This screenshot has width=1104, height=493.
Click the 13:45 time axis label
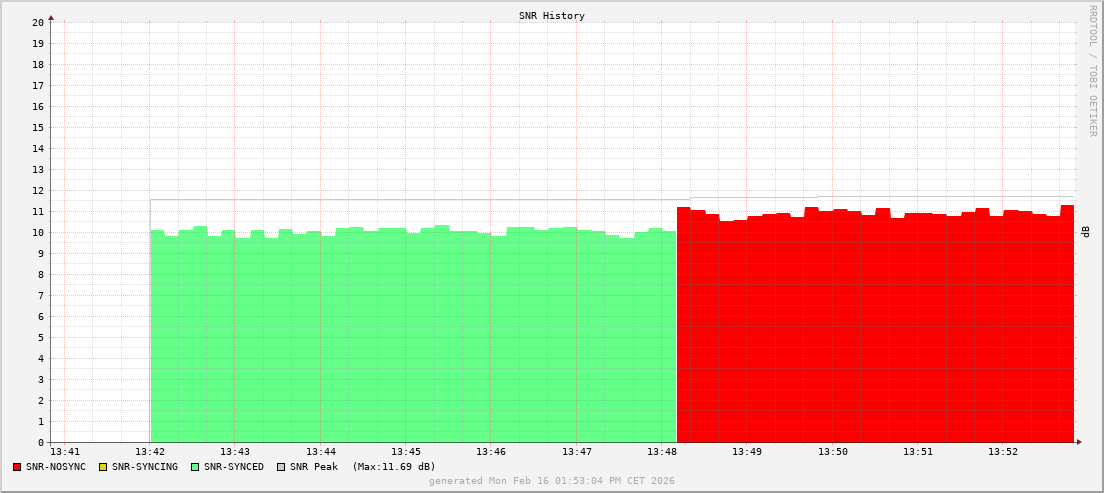[406, 452]
